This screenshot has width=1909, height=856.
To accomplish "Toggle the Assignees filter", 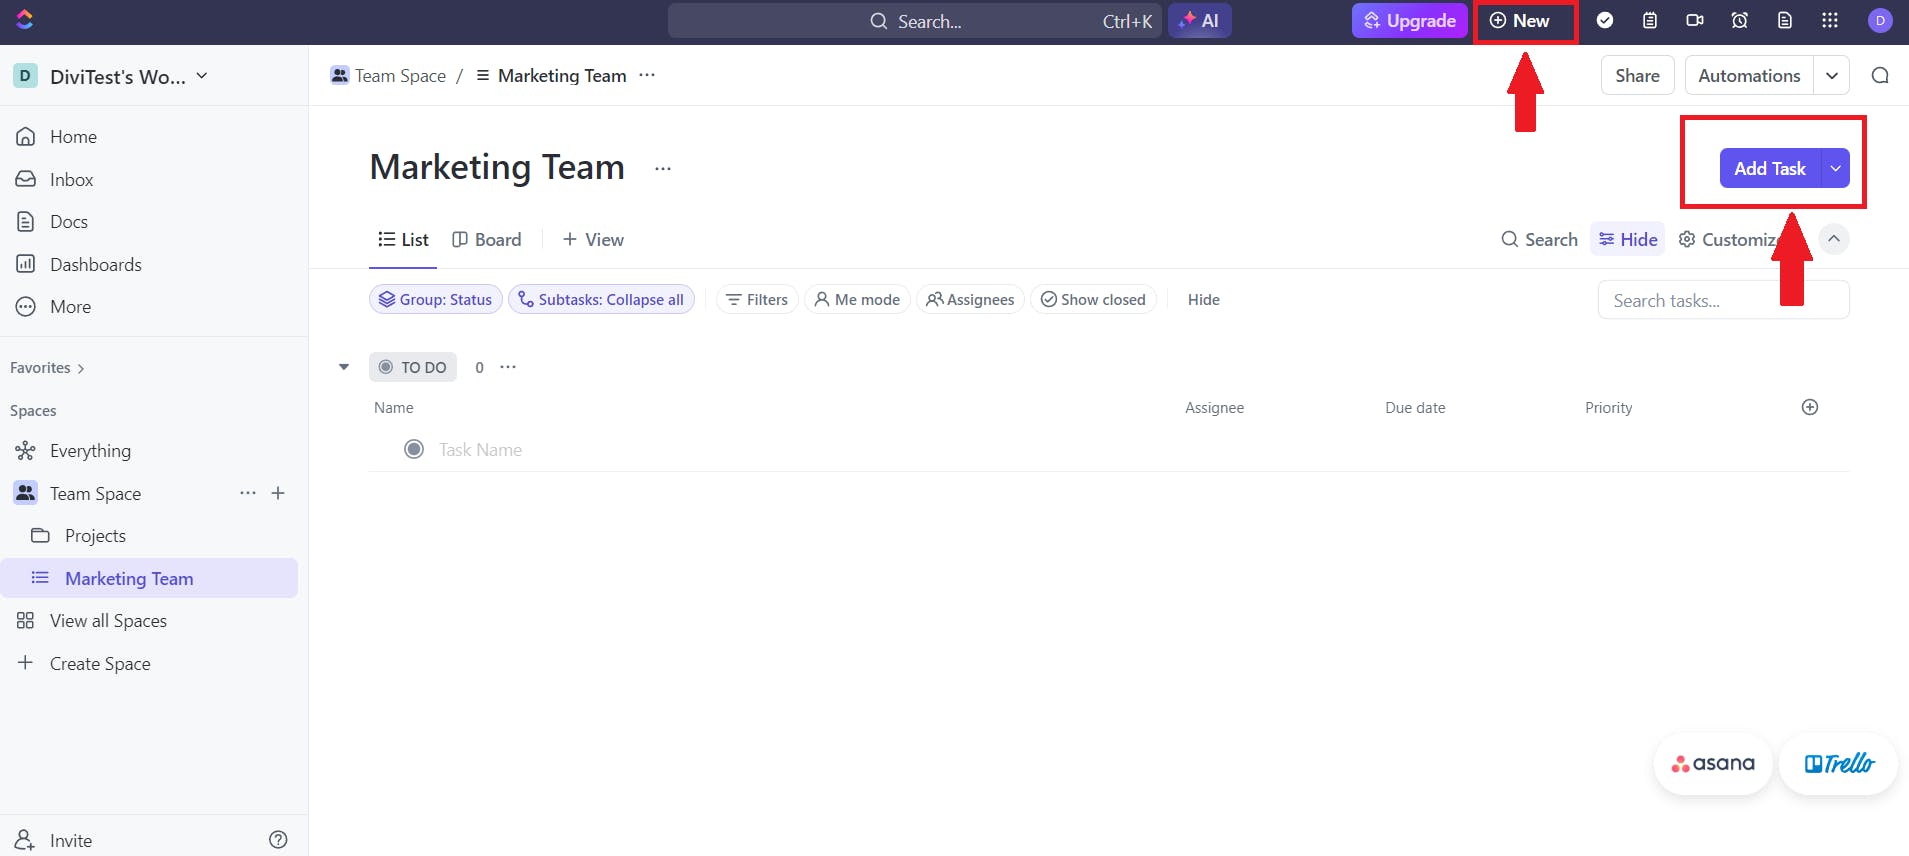I will pyautogui.click(x=970, y=300).
